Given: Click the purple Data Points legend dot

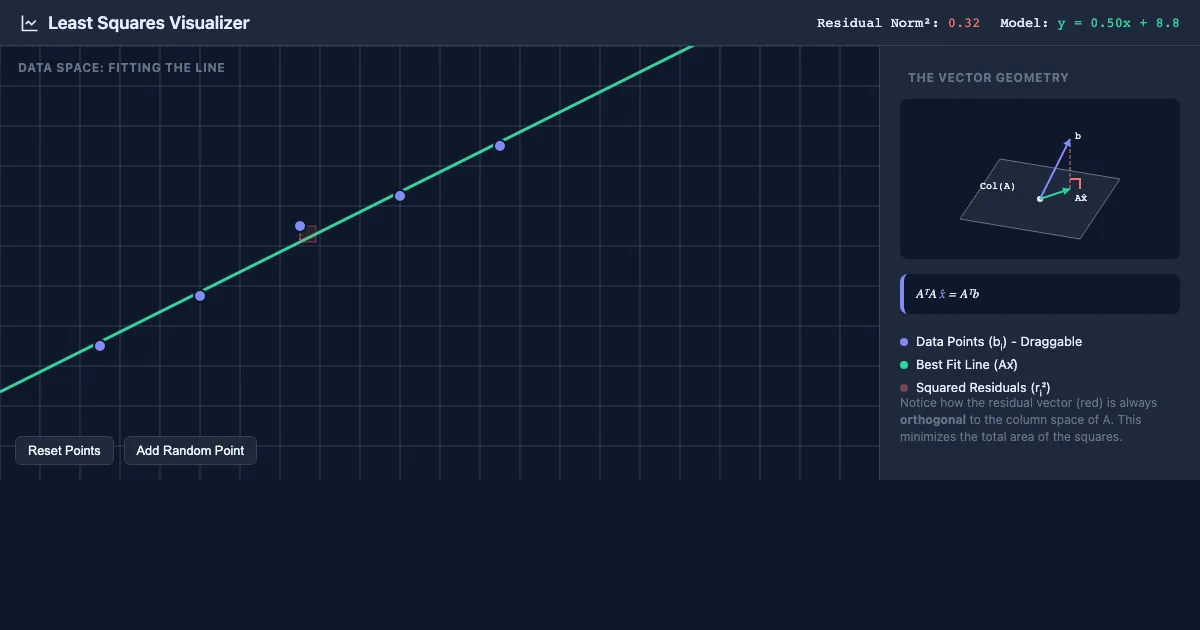Looking at the screenshot, I should pos(904,342).
